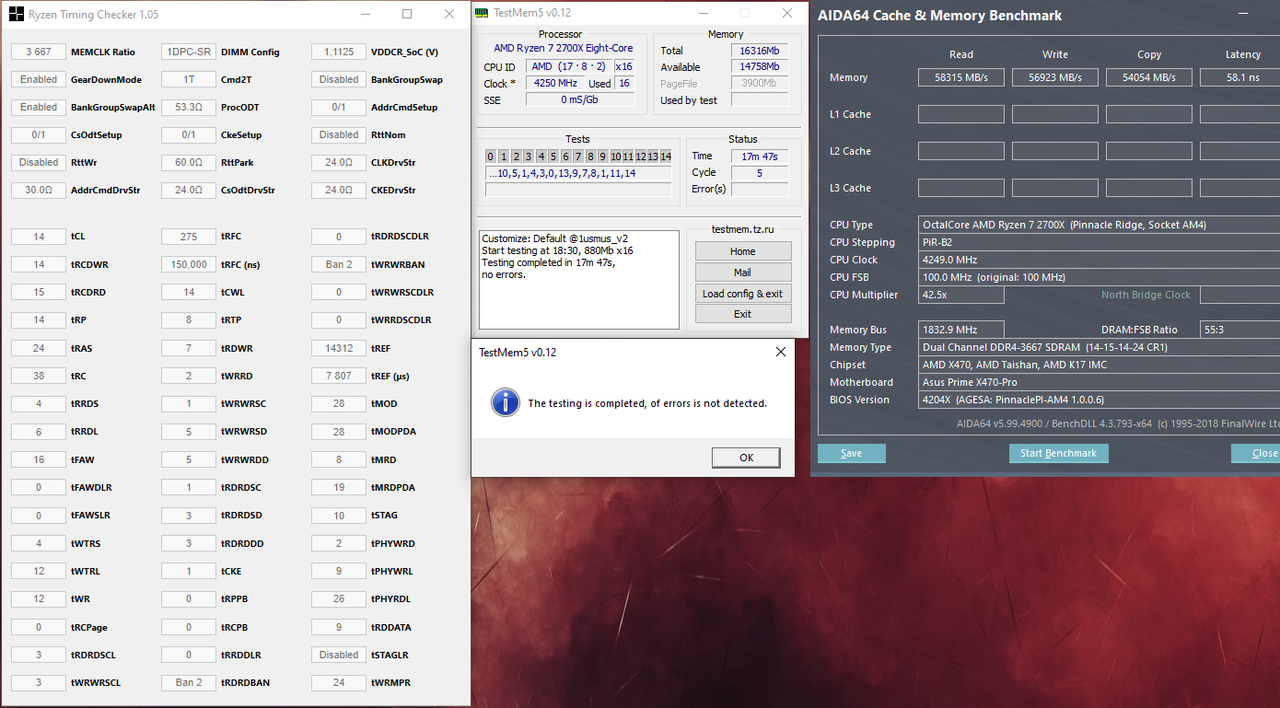Screen dimensions: 1280x708
Task: Click RttPark value 60.0Ω
Action: (189, 162)
